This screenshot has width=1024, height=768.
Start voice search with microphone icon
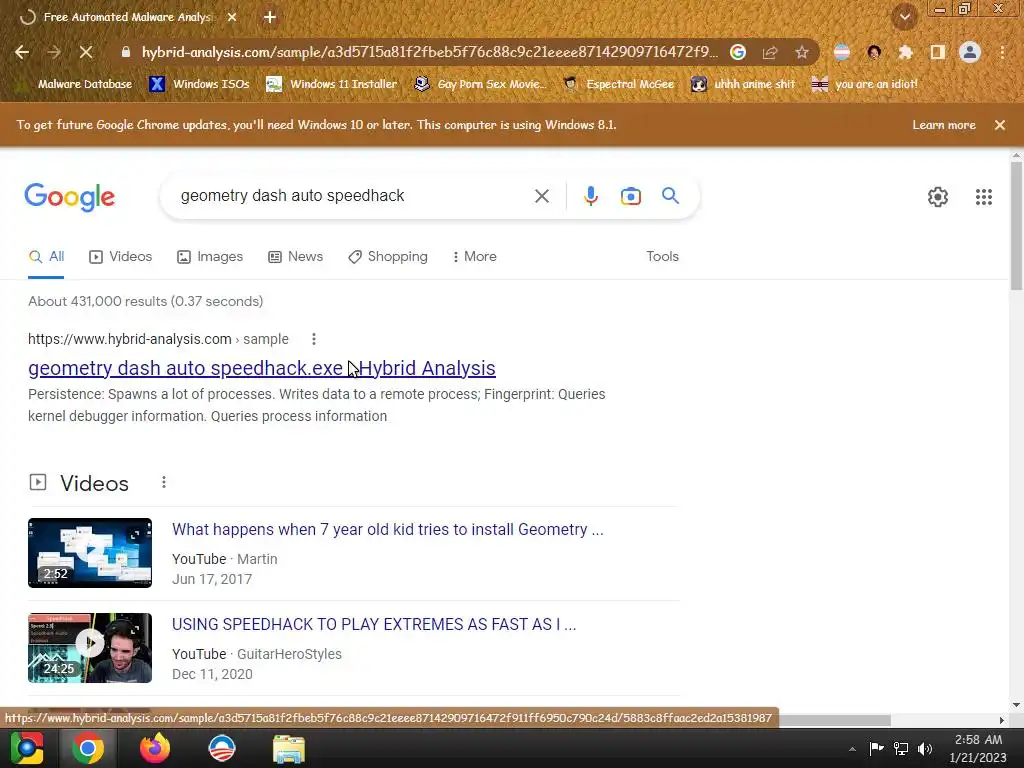click(x=590, y=196)
